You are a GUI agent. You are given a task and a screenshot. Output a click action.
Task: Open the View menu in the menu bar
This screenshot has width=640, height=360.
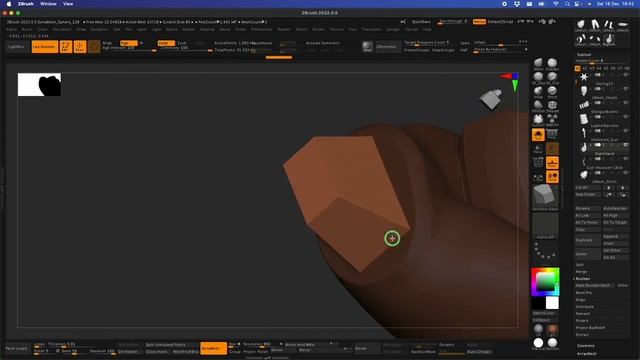click(68, 4)
